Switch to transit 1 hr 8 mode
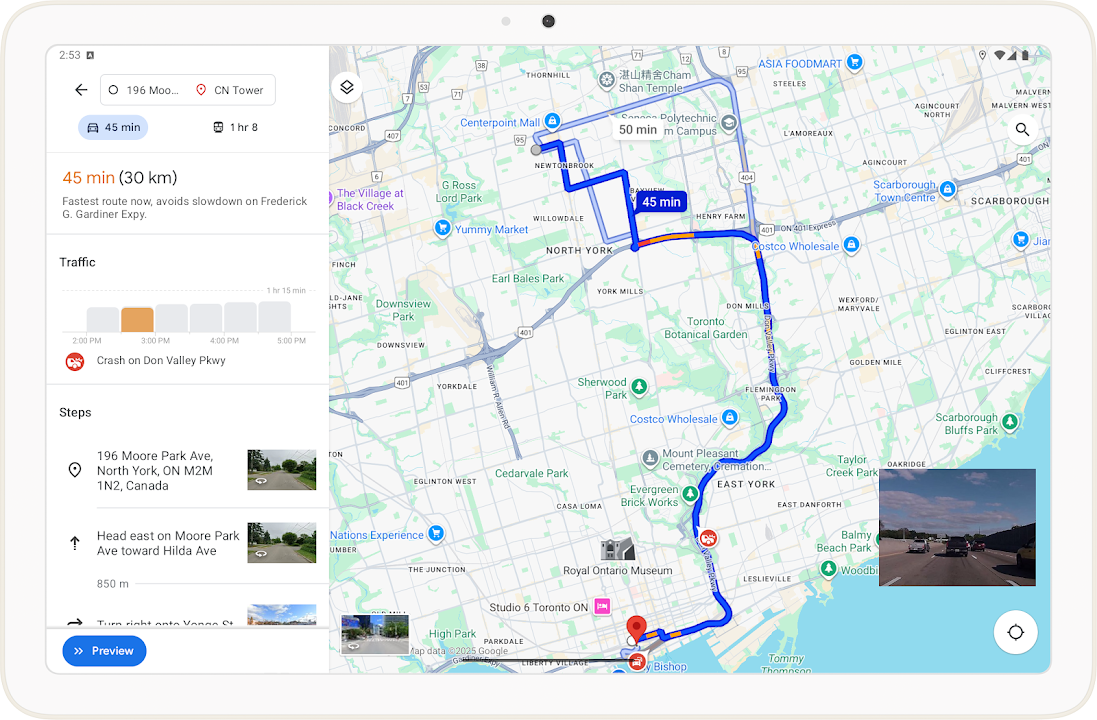 tap(235, 127)
